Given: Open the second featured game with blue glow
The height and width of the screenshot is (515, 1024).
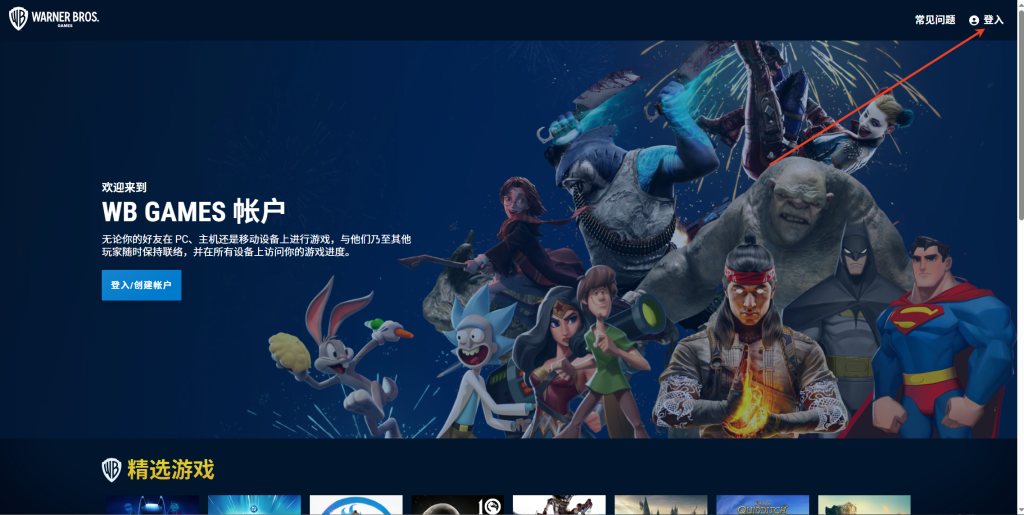Looking at the screenshot, I should 254,505.
